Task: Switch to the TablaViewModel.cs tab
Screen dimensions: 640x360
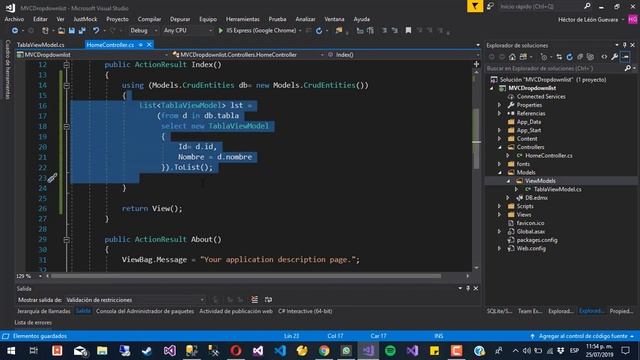Action: point(40,45)
